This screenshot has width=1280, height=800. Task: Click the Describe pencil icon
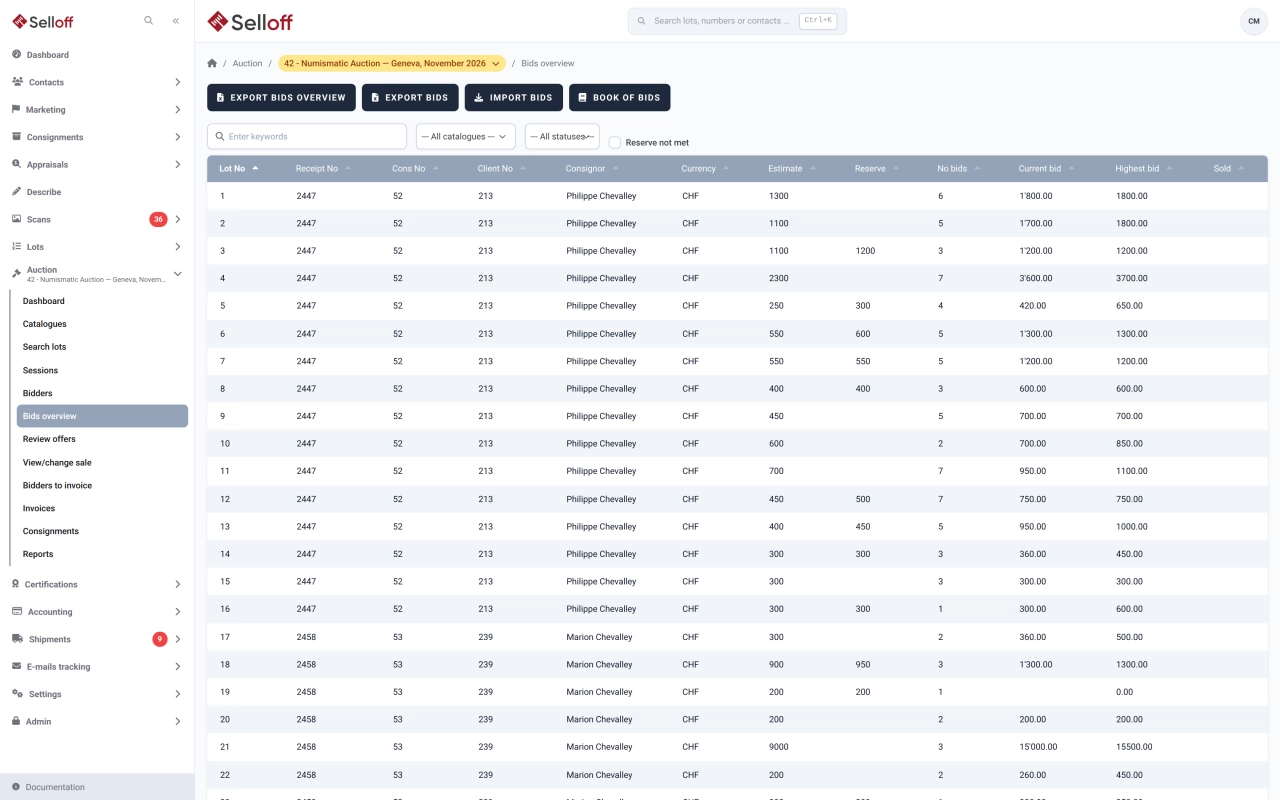click(17, 191)
